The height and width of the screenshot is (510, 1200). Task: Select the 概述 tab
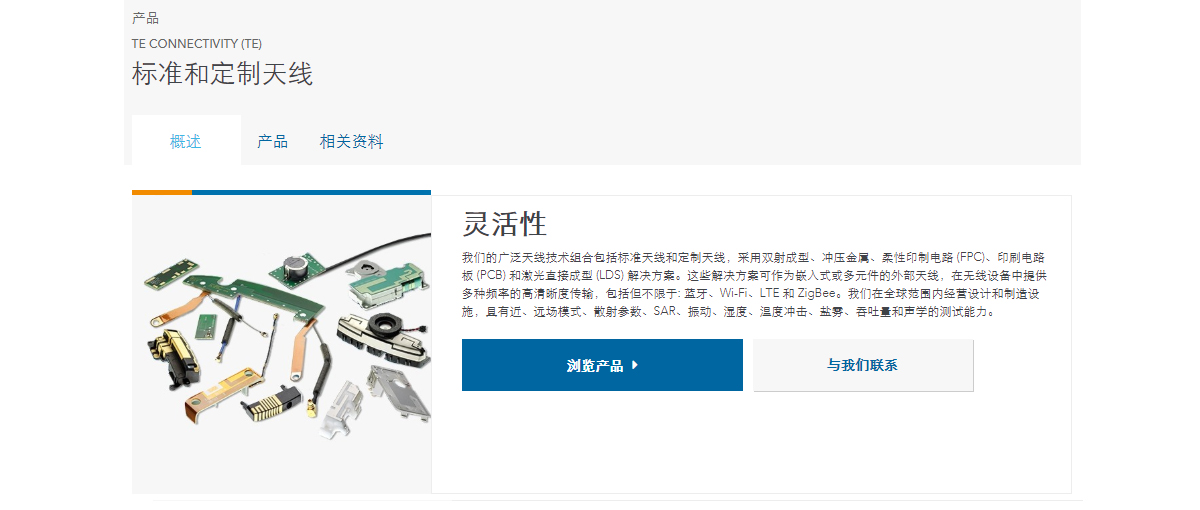point(186,141)
